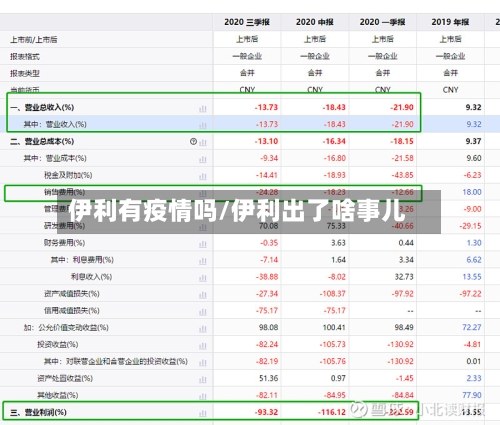Click the 报表类型 row label
Viewport: 500px width, 425px height.
[25, 74]
